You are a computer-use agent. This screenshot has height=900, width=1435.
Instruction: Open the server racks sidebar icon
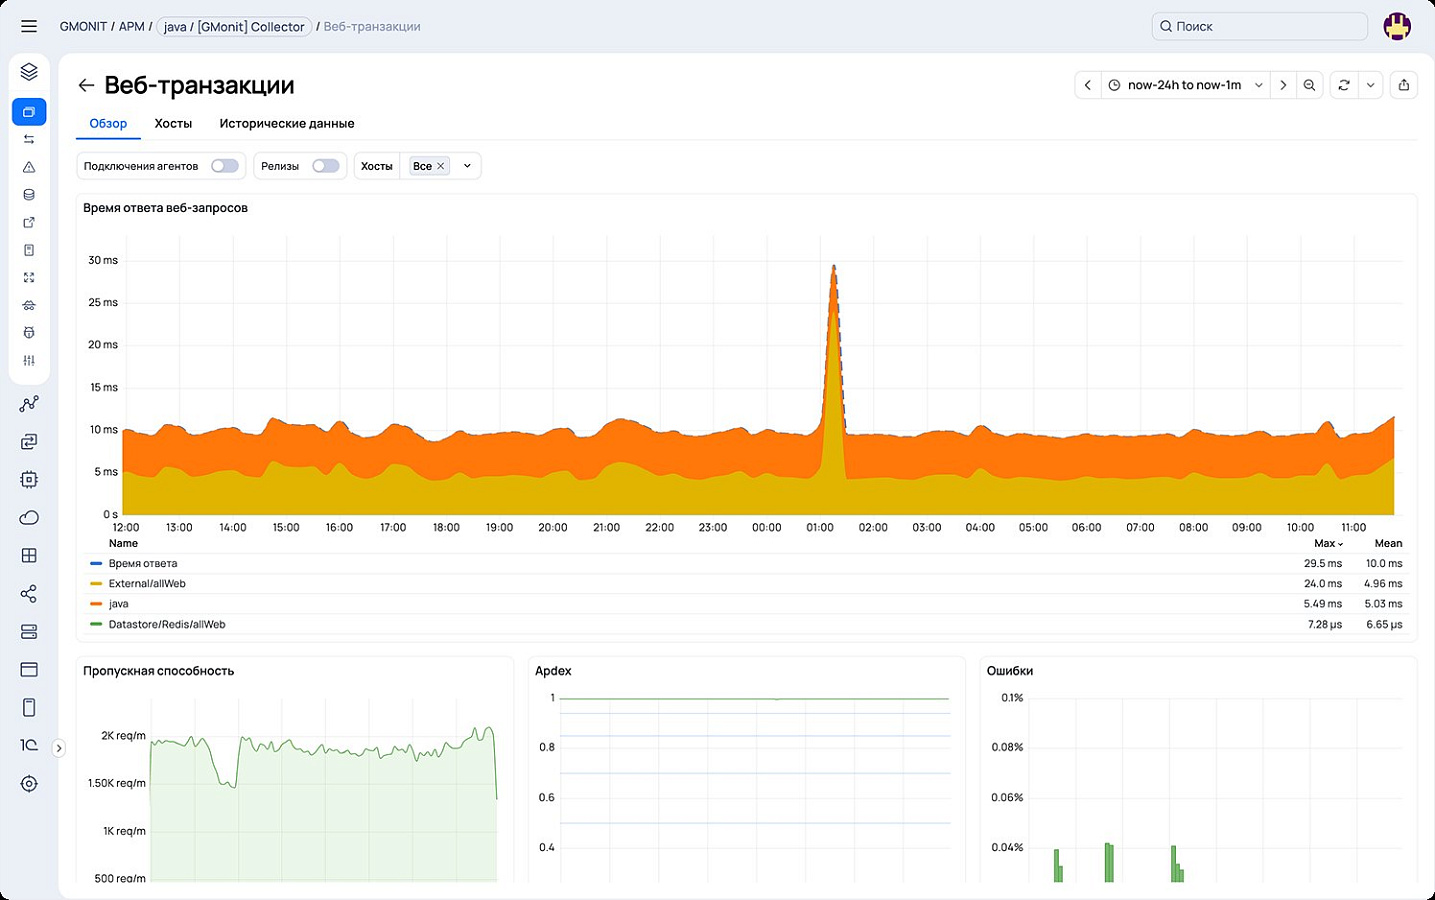coord(29,632)
